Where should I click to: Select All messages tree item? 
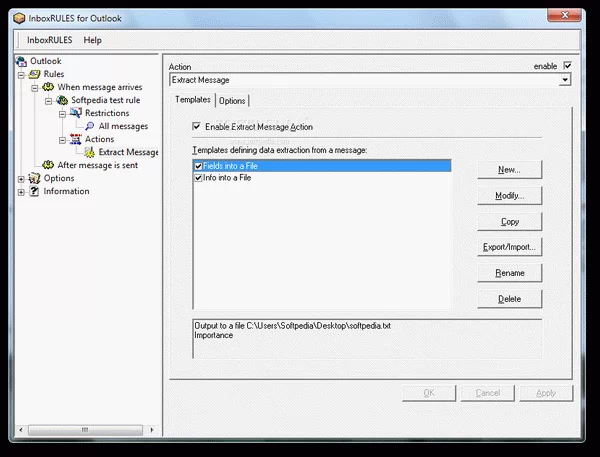click(123, 126)
